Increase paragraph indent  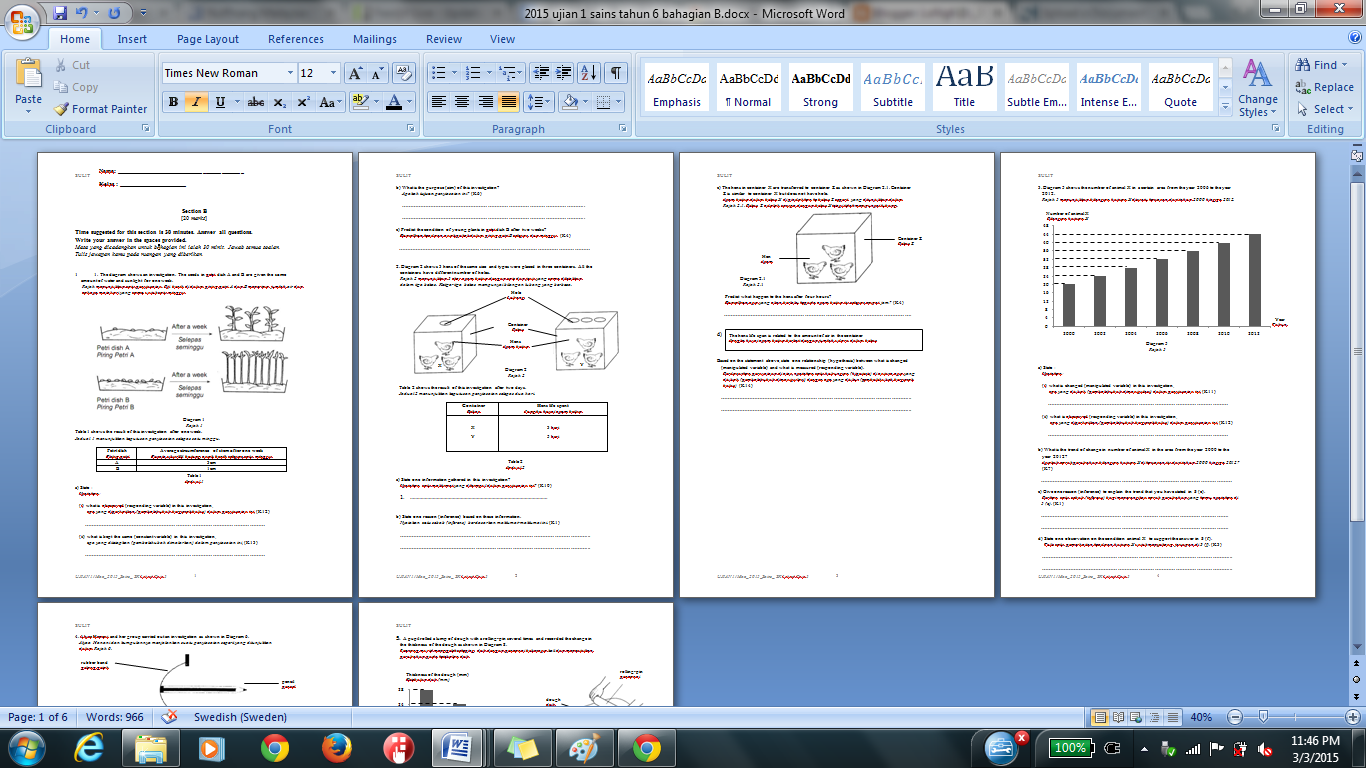coord(565,73)
